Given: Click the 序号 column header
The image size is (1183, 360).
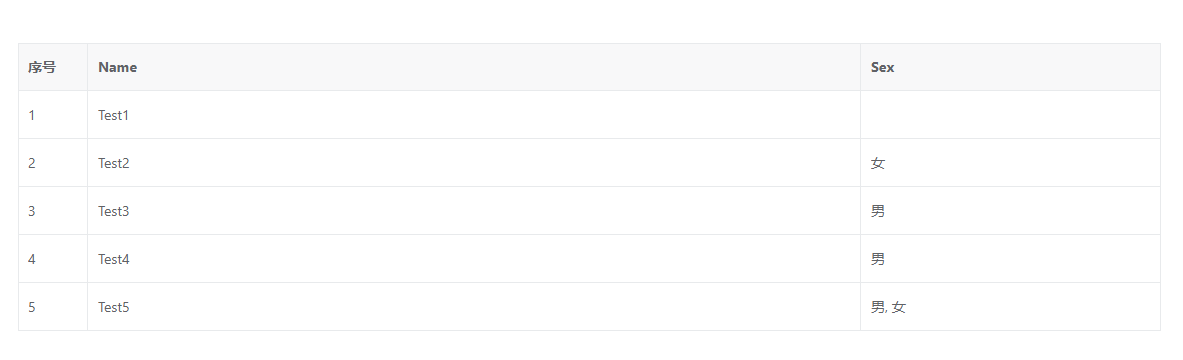Looking at the screenshot, I should [x=53, y=67].
